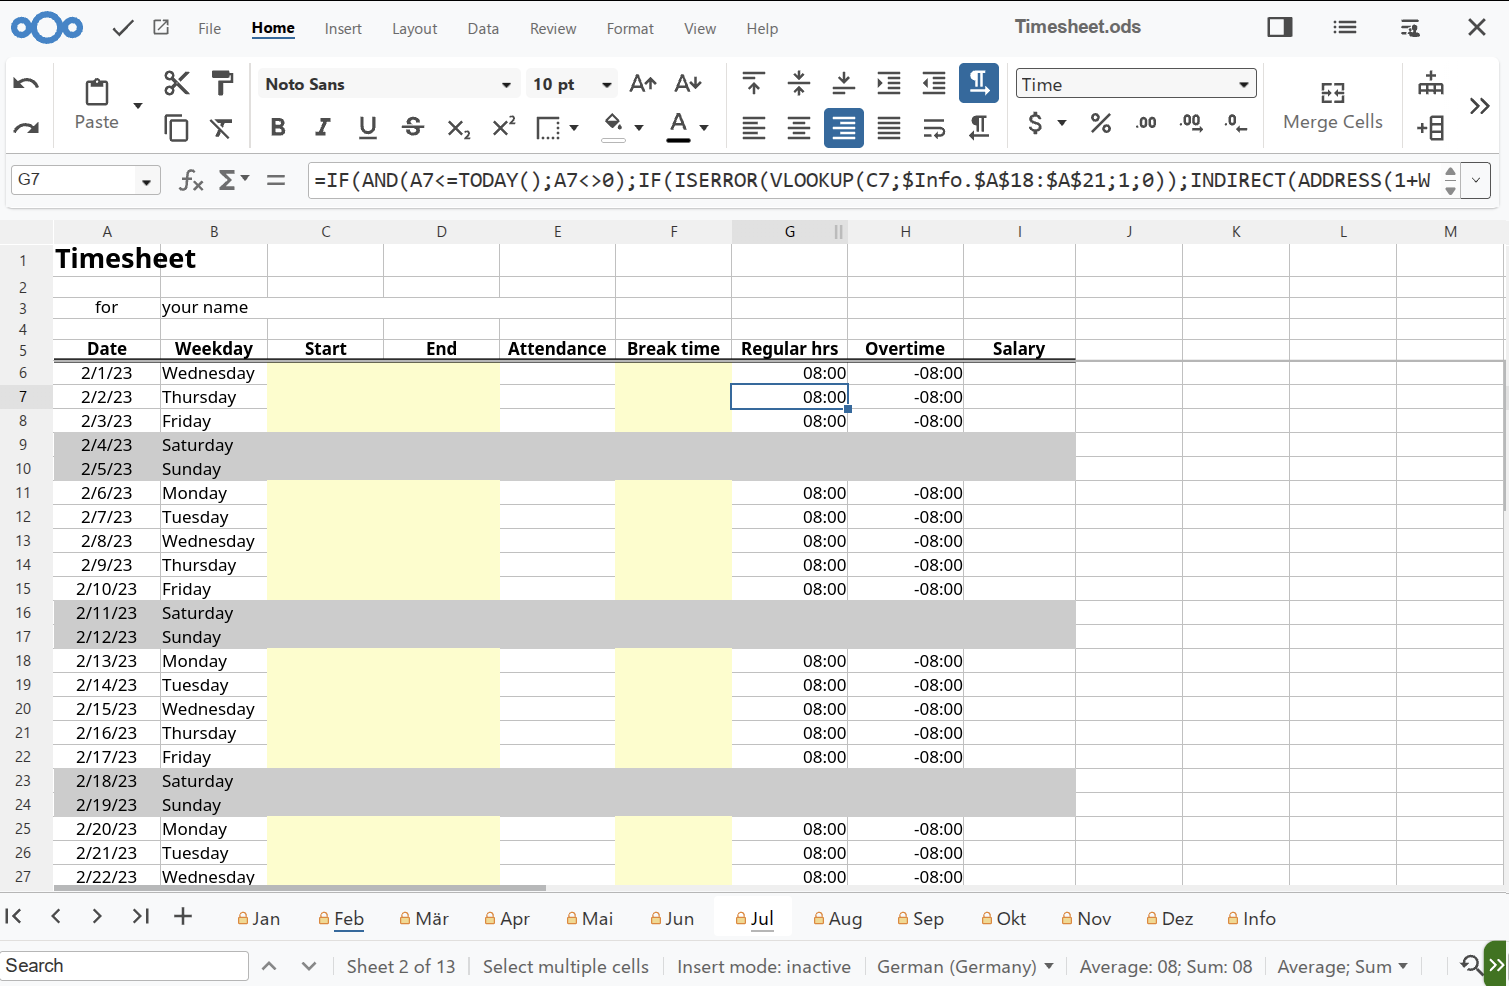This screenshot has height=986, width=1509.
Task: Click inside the Search field
Action: (124, 965)
